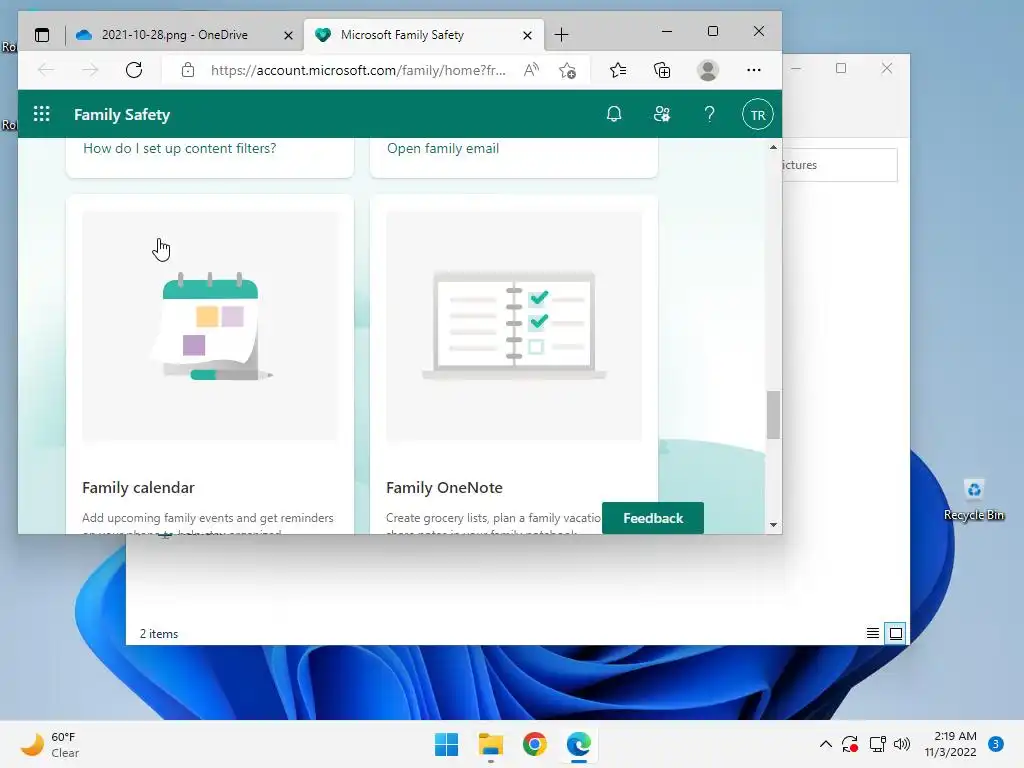Open the browser profile icon
Image resolution: width=1024 pixels, height=768 pixels.
click(x=708, y=70)
